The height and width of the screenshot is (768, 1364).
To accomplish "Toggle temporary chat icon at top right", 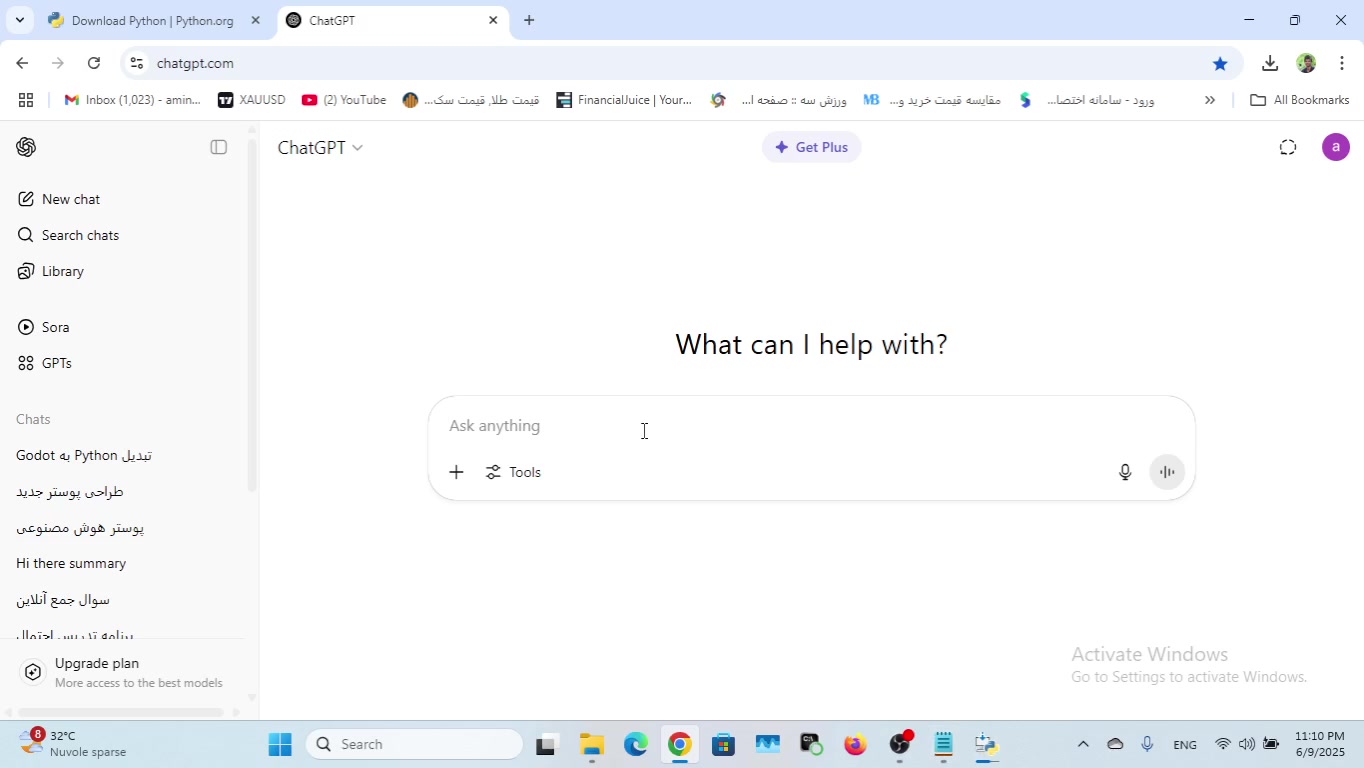I will pos(1288,147).
